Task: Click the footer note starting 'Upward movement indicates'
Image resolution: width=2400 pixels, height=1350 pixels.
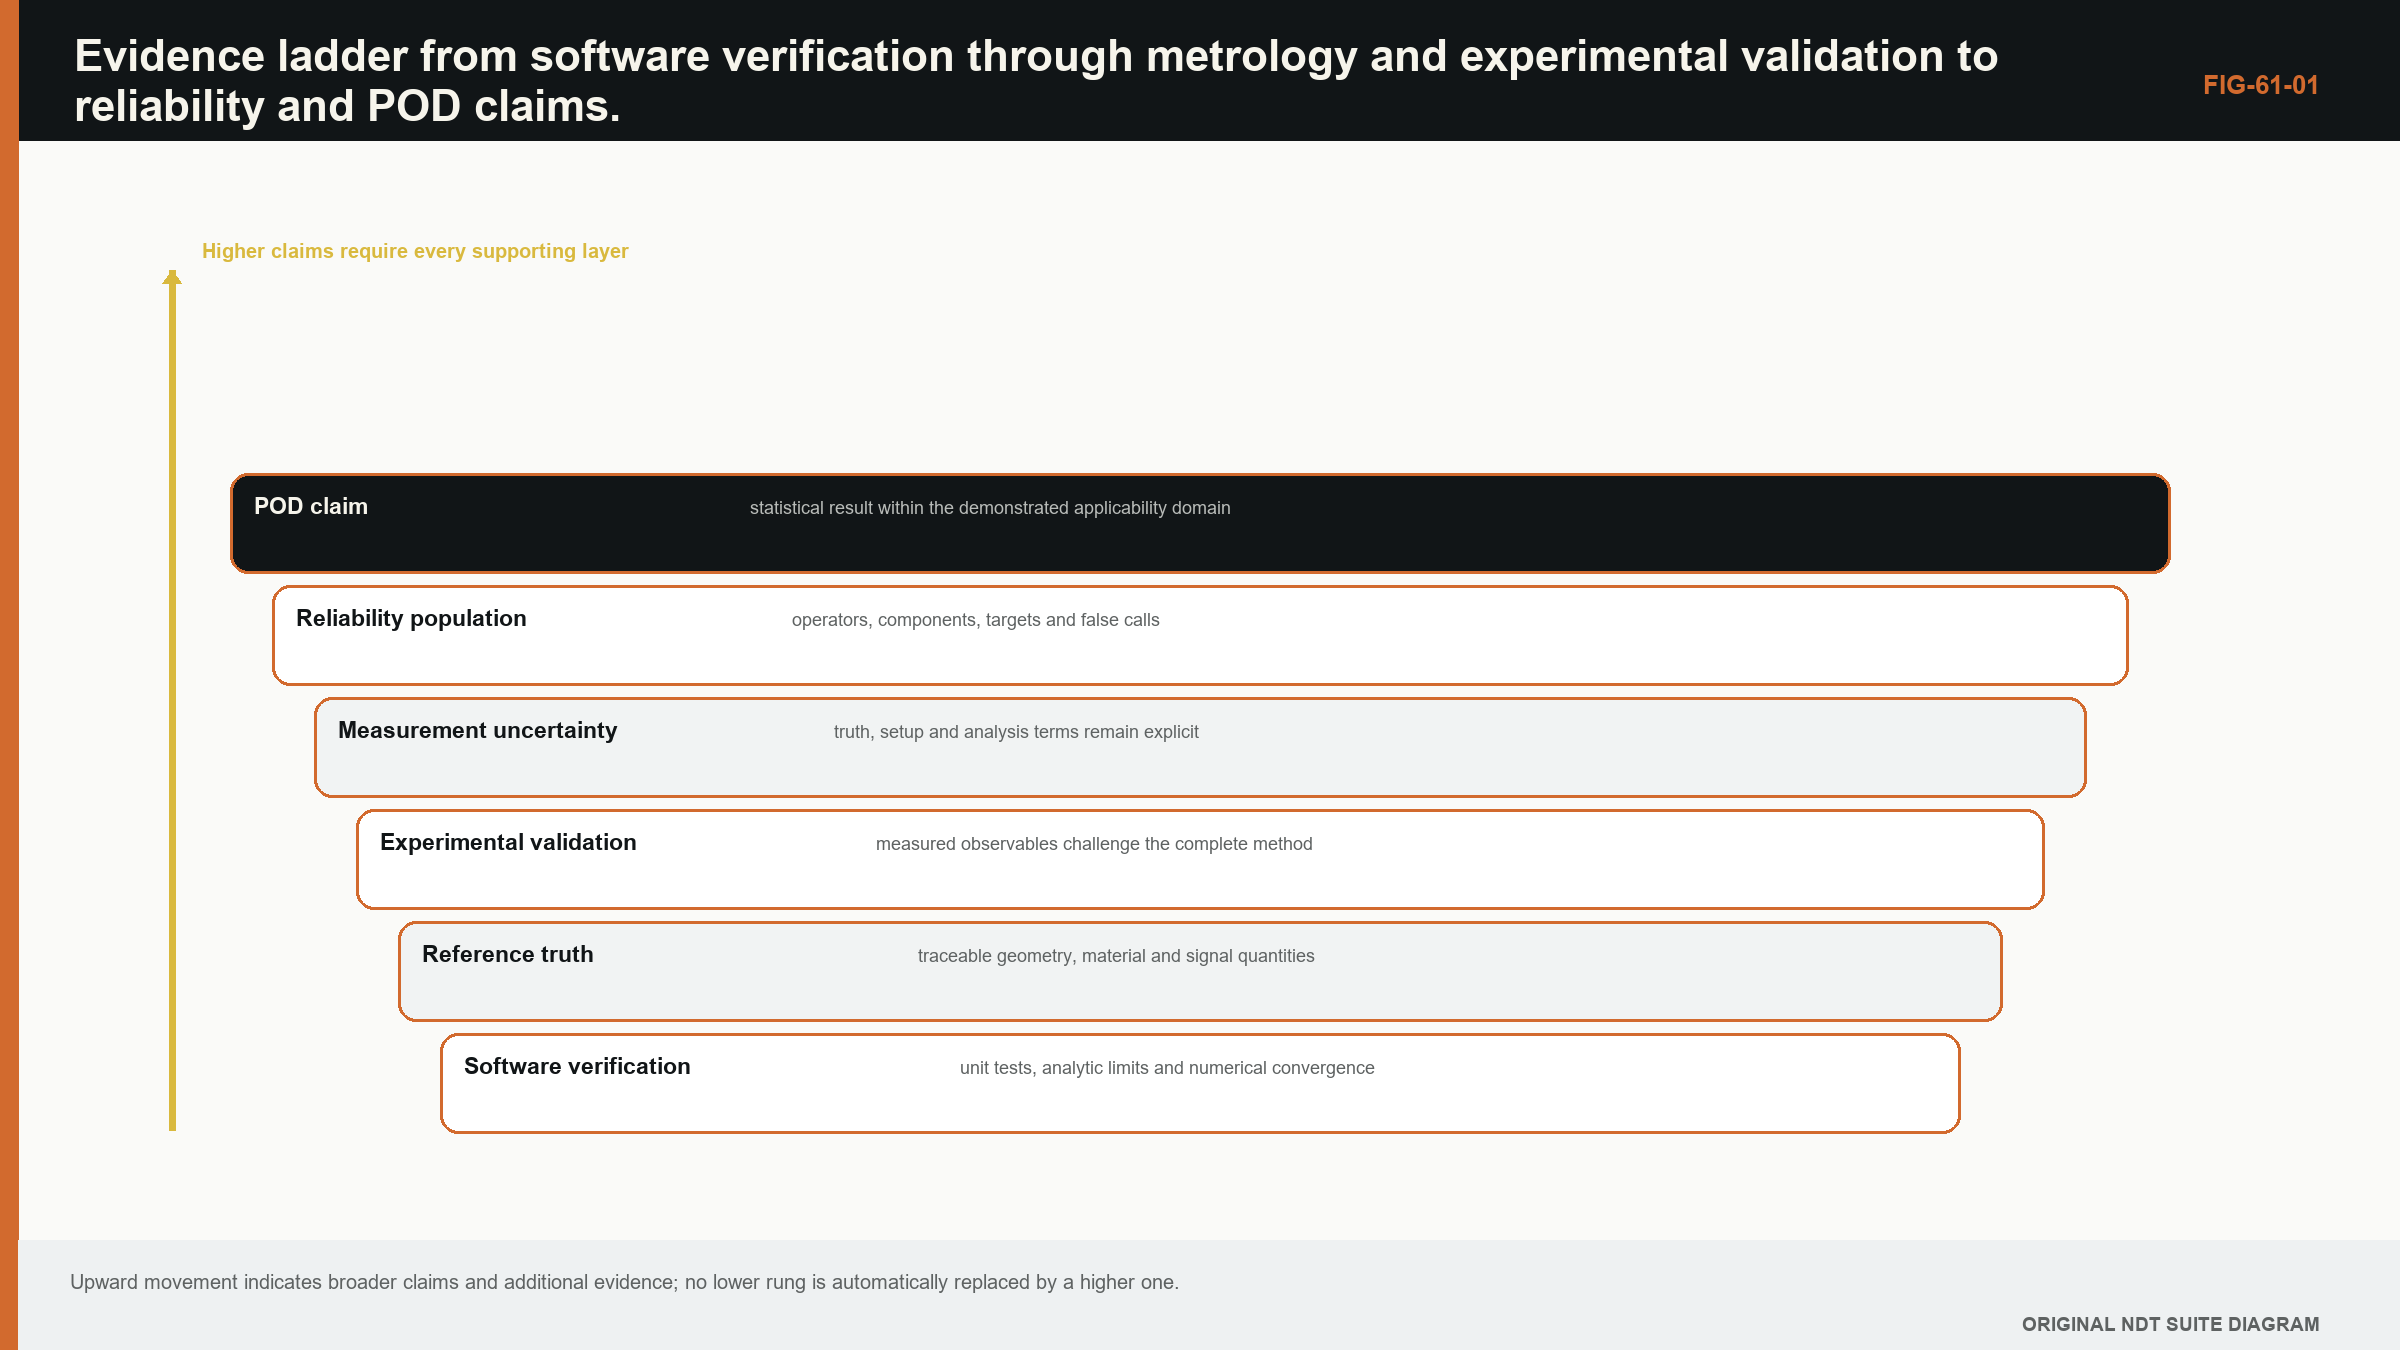Action: pyautogui.click(x=625, y=1282)
